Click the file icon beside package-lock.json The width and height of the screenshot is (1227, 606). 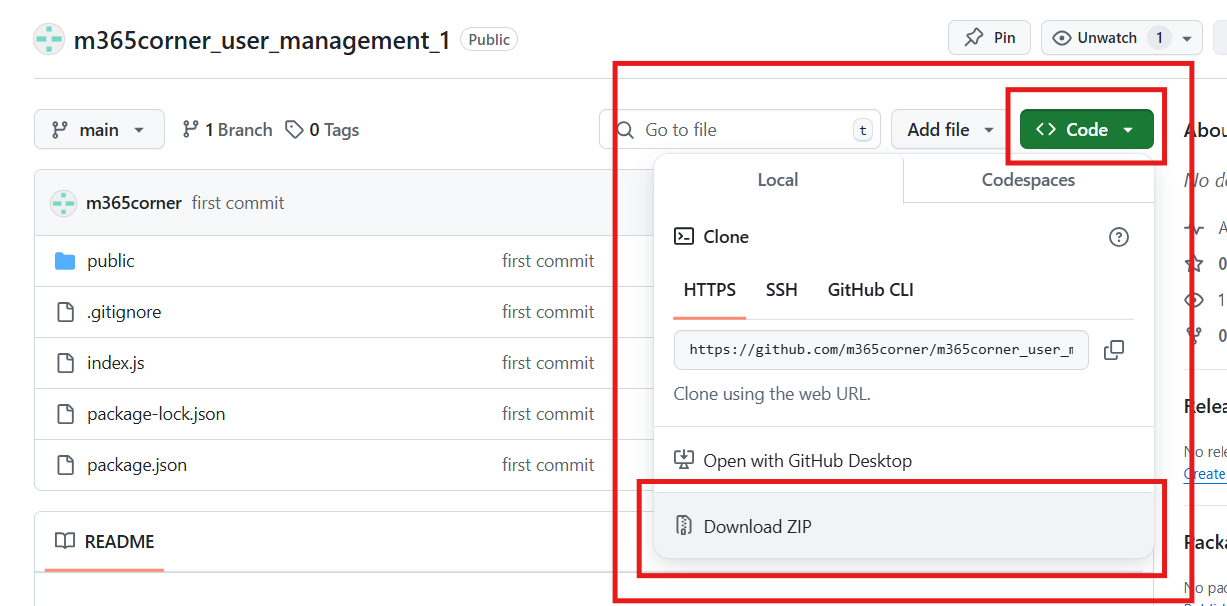(65, 414)
